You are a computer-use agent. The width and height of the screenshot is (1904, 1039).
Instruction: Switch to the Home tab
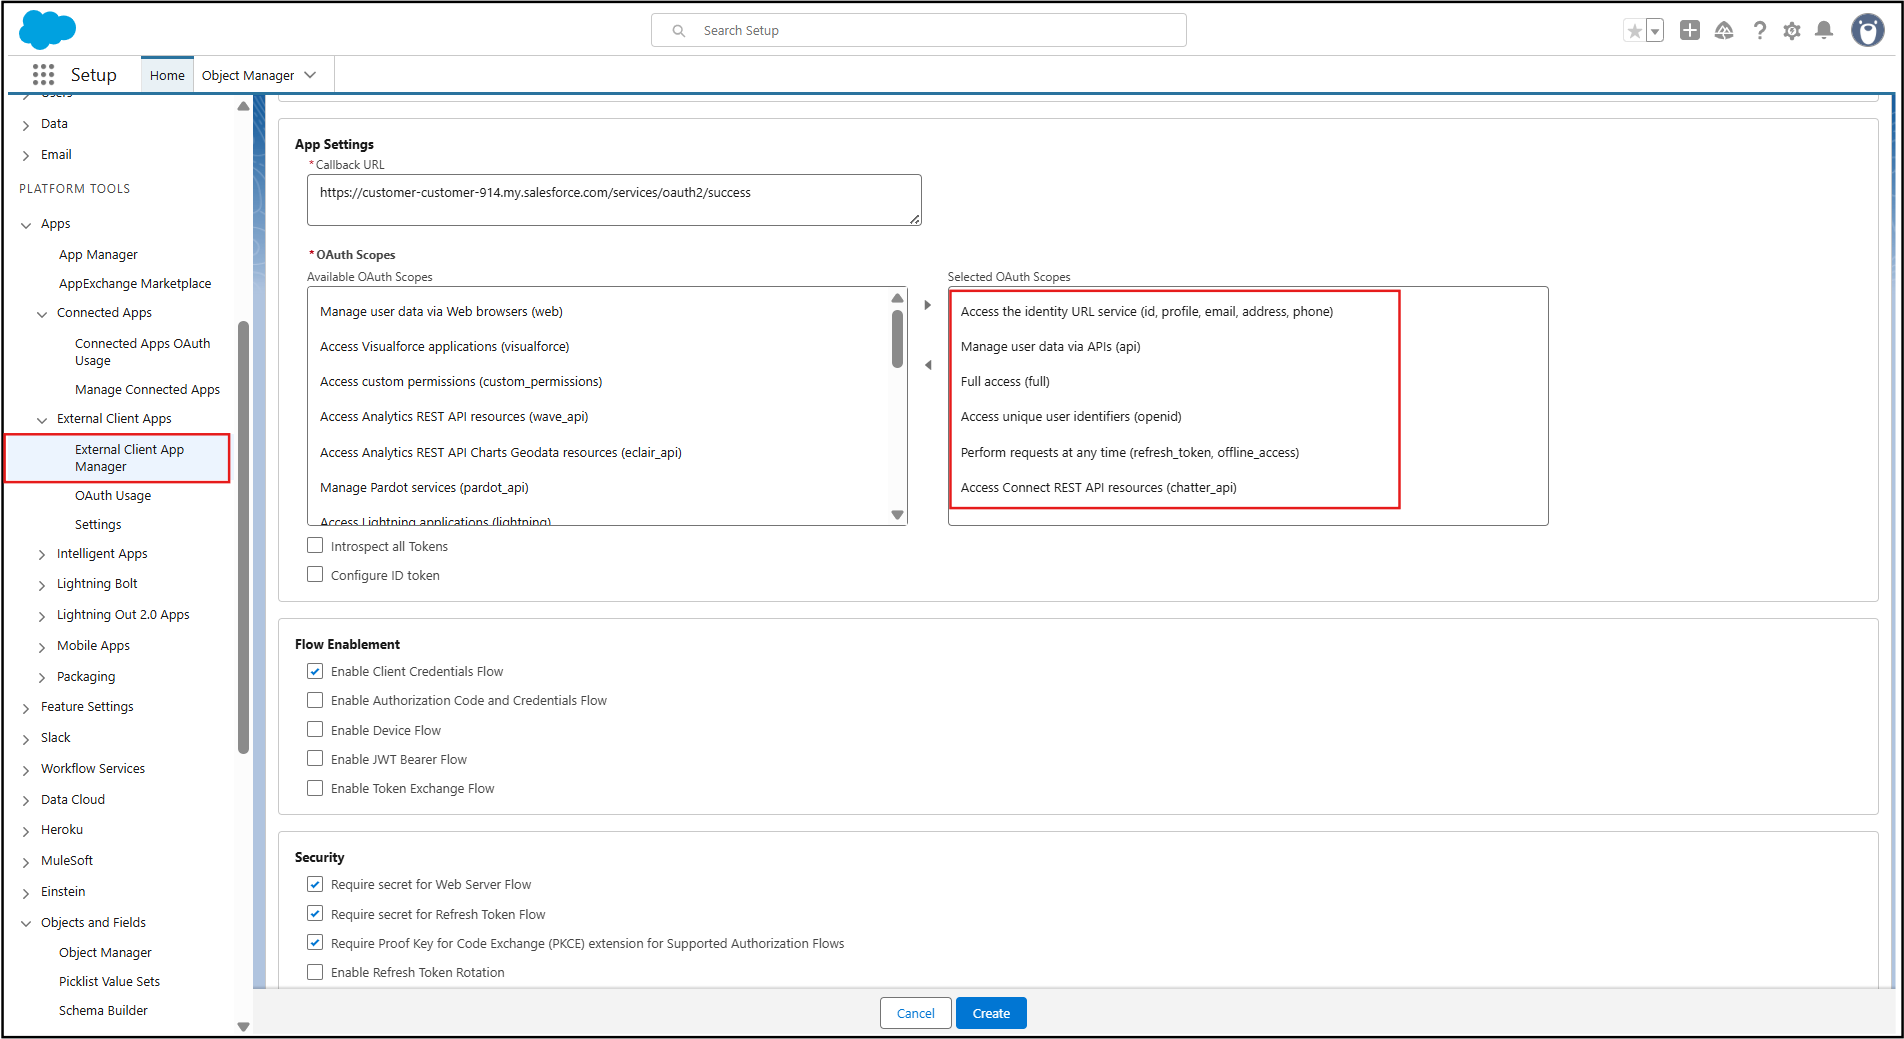(x=167, y=75)
